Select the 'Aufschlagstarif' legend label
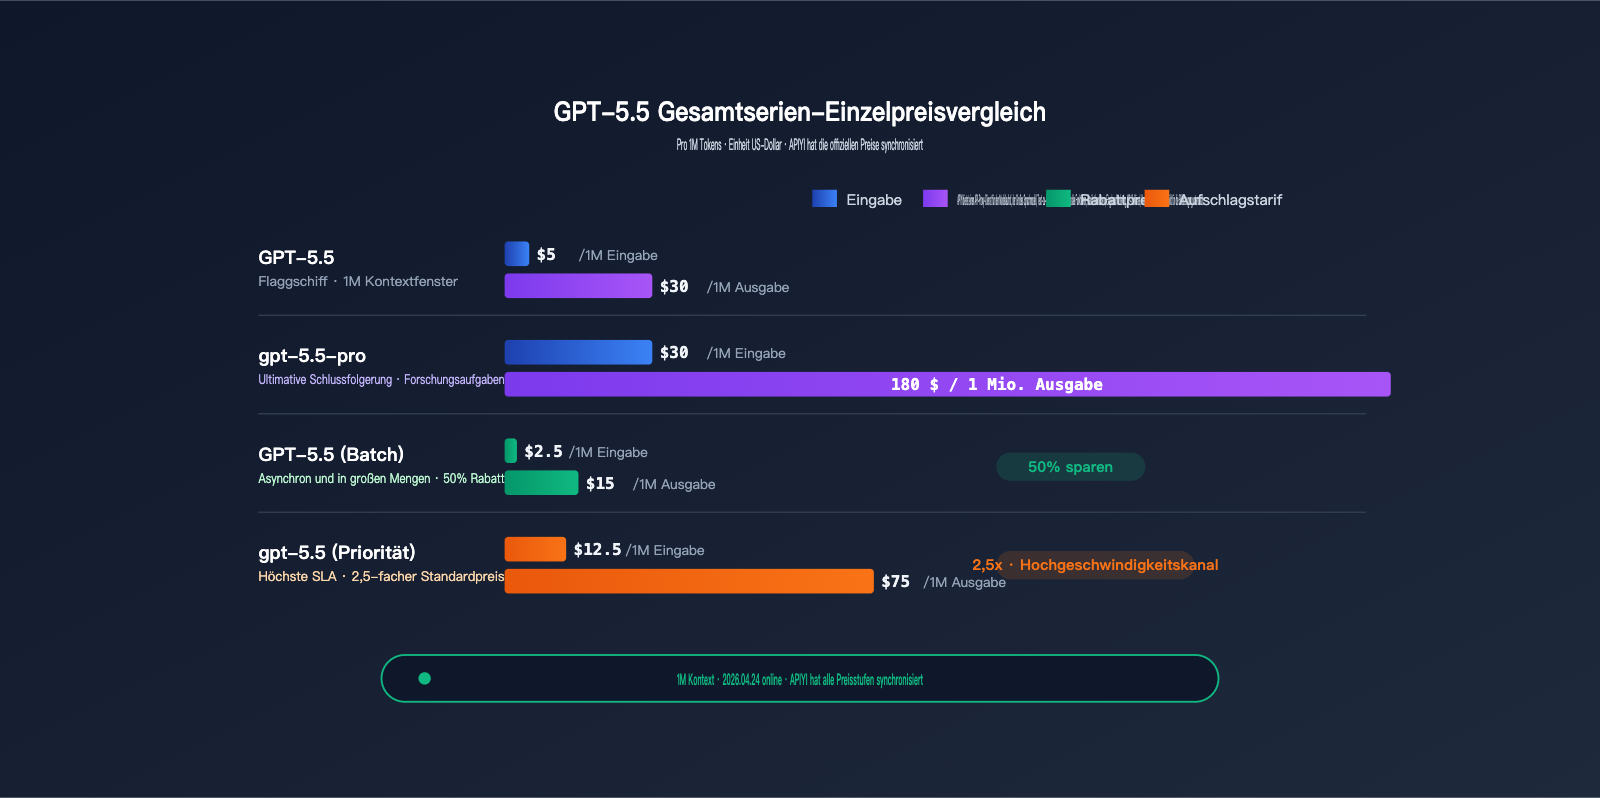 tap(1230, 200)
